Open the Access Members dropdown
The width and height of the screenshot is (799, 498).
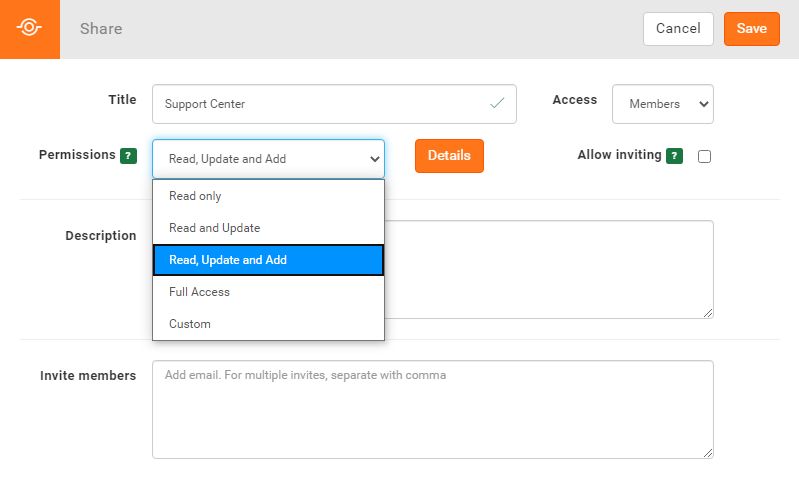point(662,104)
